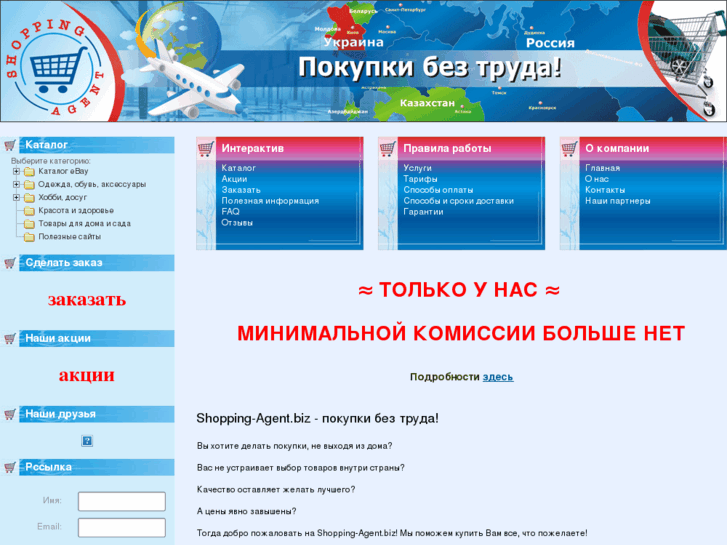Open Наши партнеры menu item
The height and width of the screenshot is (545, 727).
pyautogui.click(x=618, y=201)
